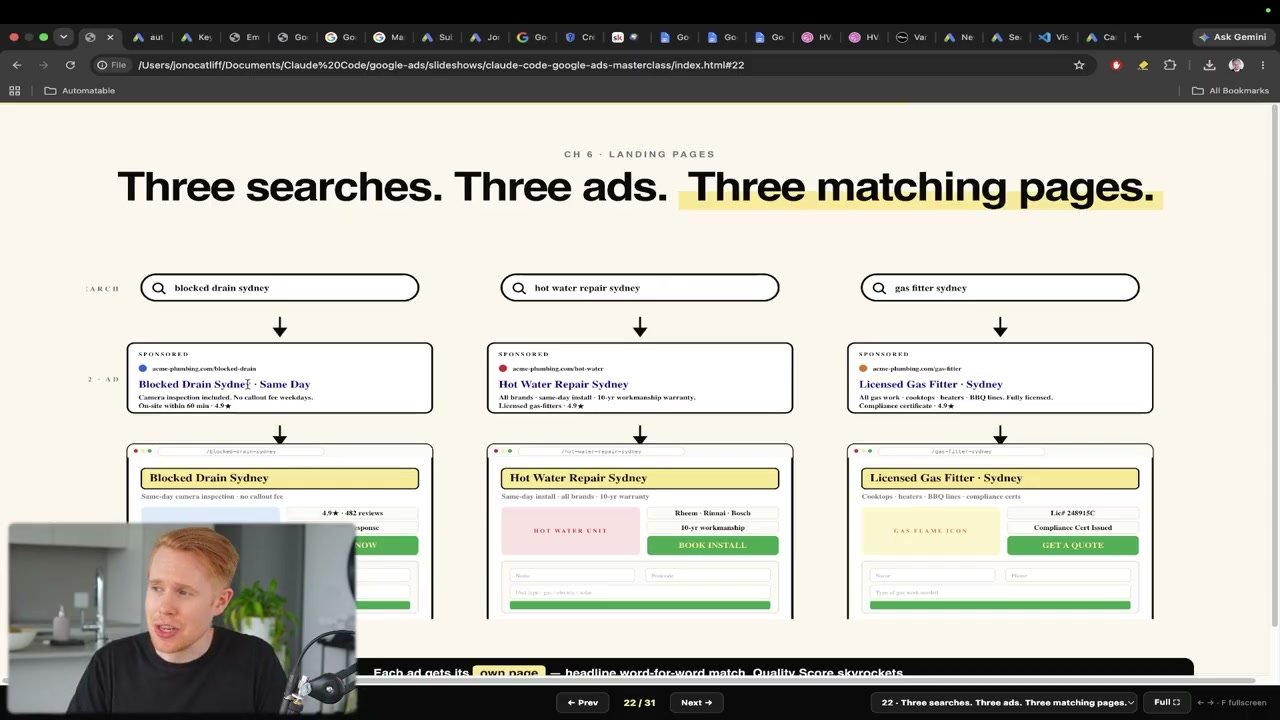Open the tab search dropdown arrow

tap(63, 37)
